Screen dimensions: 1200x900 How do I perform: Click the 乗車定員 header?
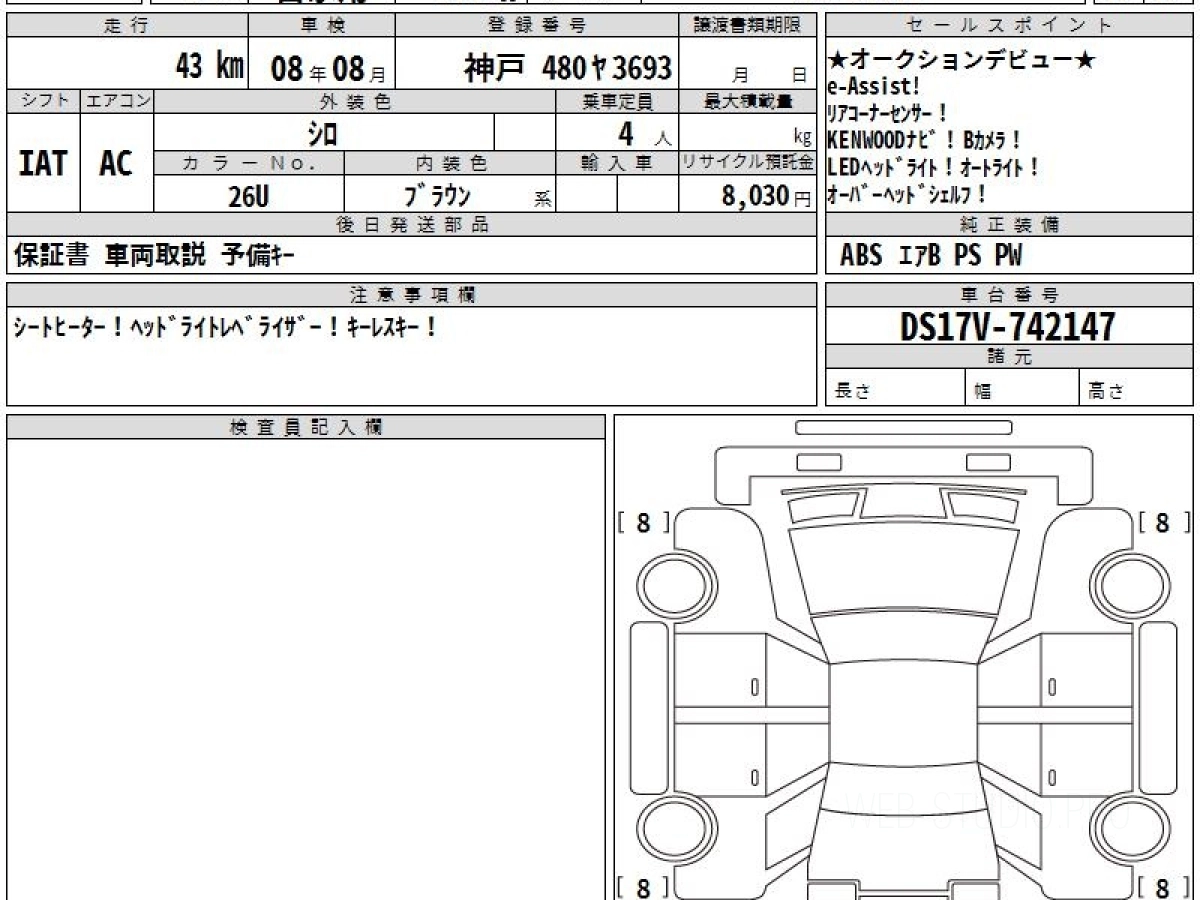pyautogui.click(x=617, y=101)
